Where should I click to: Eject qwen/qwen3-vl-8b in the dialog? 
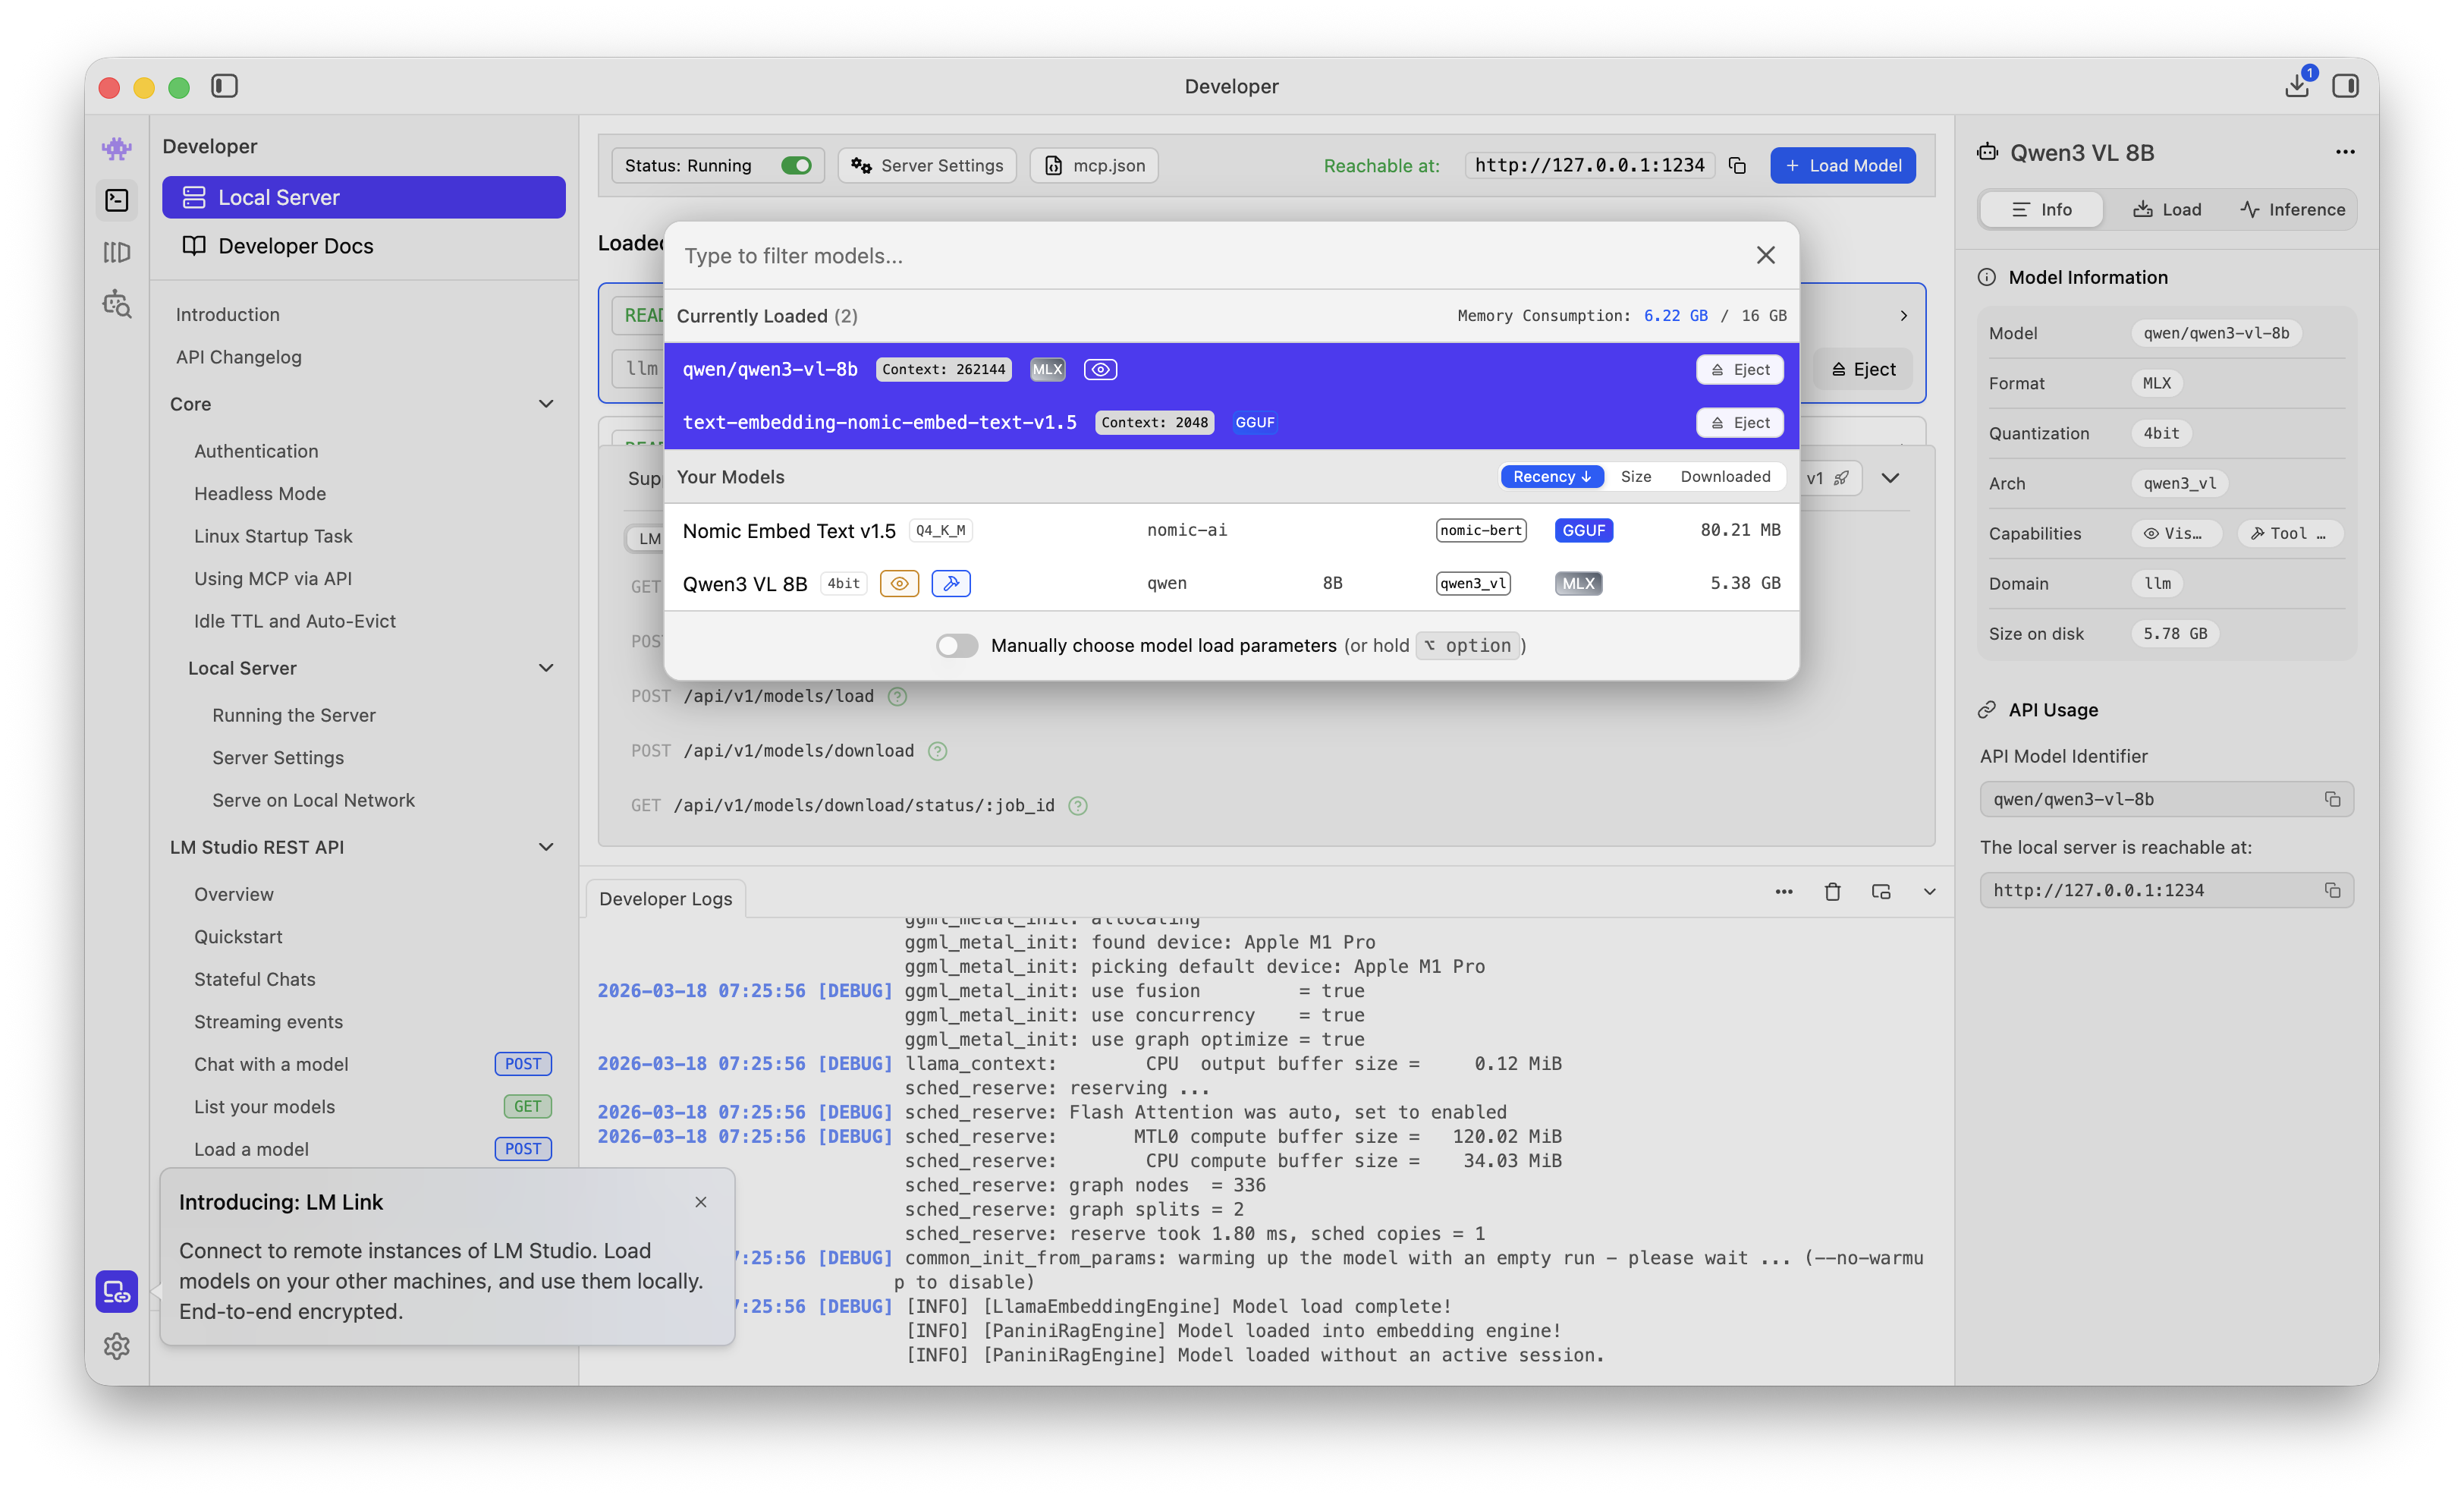(x=1740, y=370)
